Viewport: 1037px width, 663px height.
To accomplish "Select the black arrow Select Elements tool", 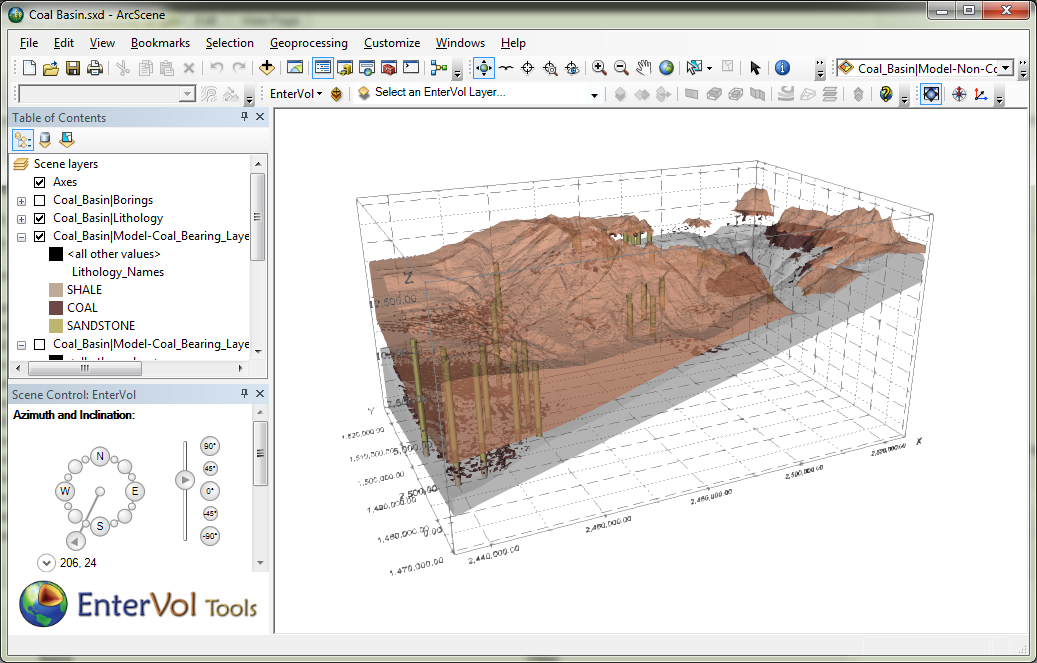I will tap(755, 67).
